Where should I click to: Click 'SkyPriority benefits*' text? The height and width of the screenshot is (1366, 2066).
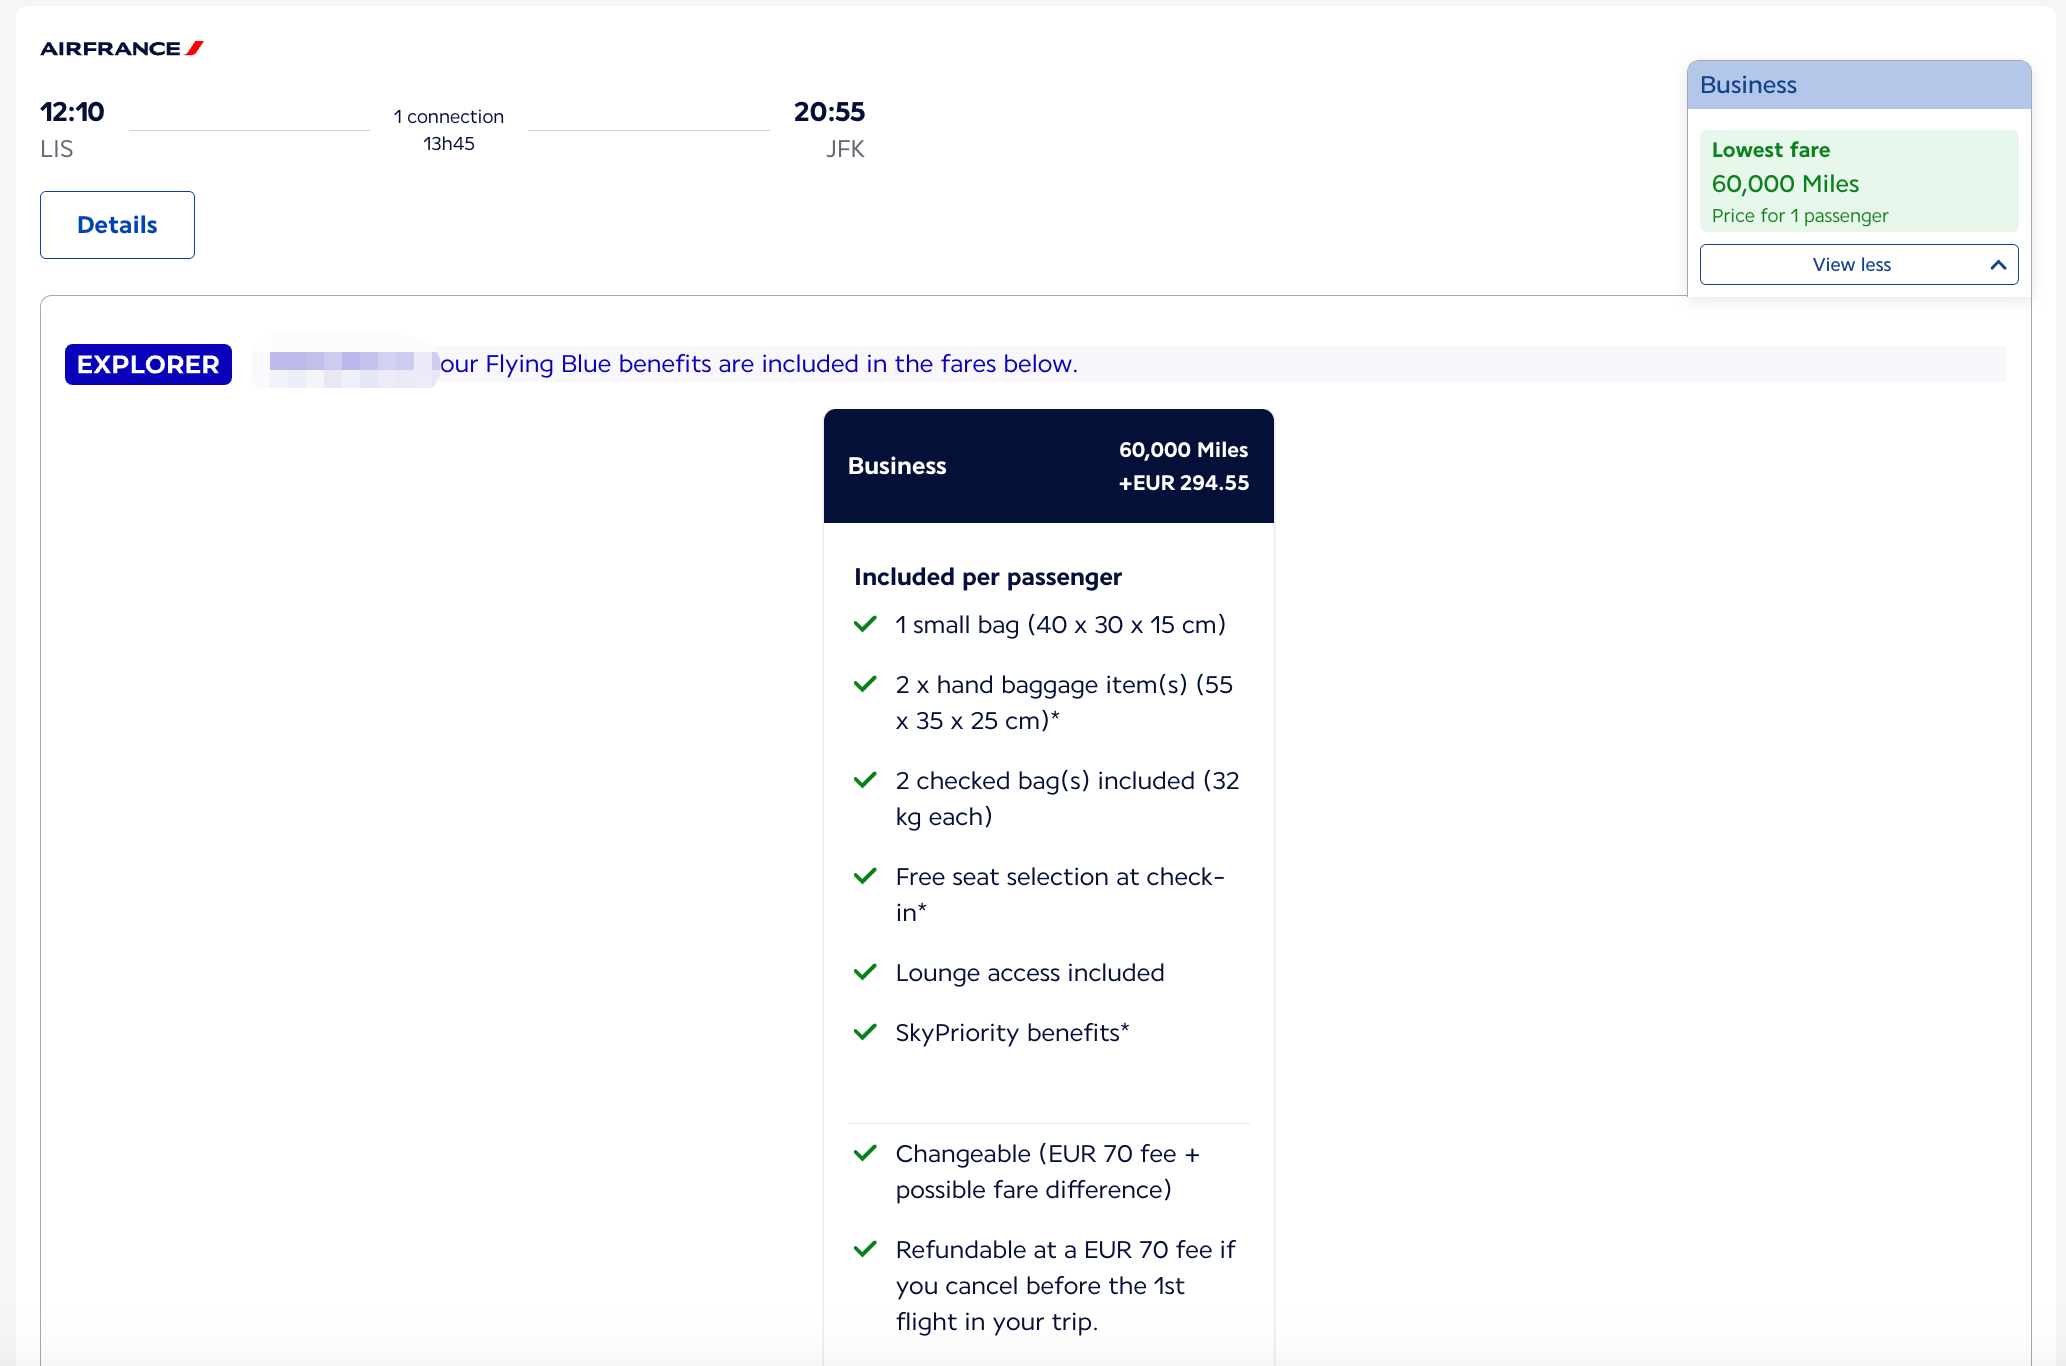(1012, 1033)
